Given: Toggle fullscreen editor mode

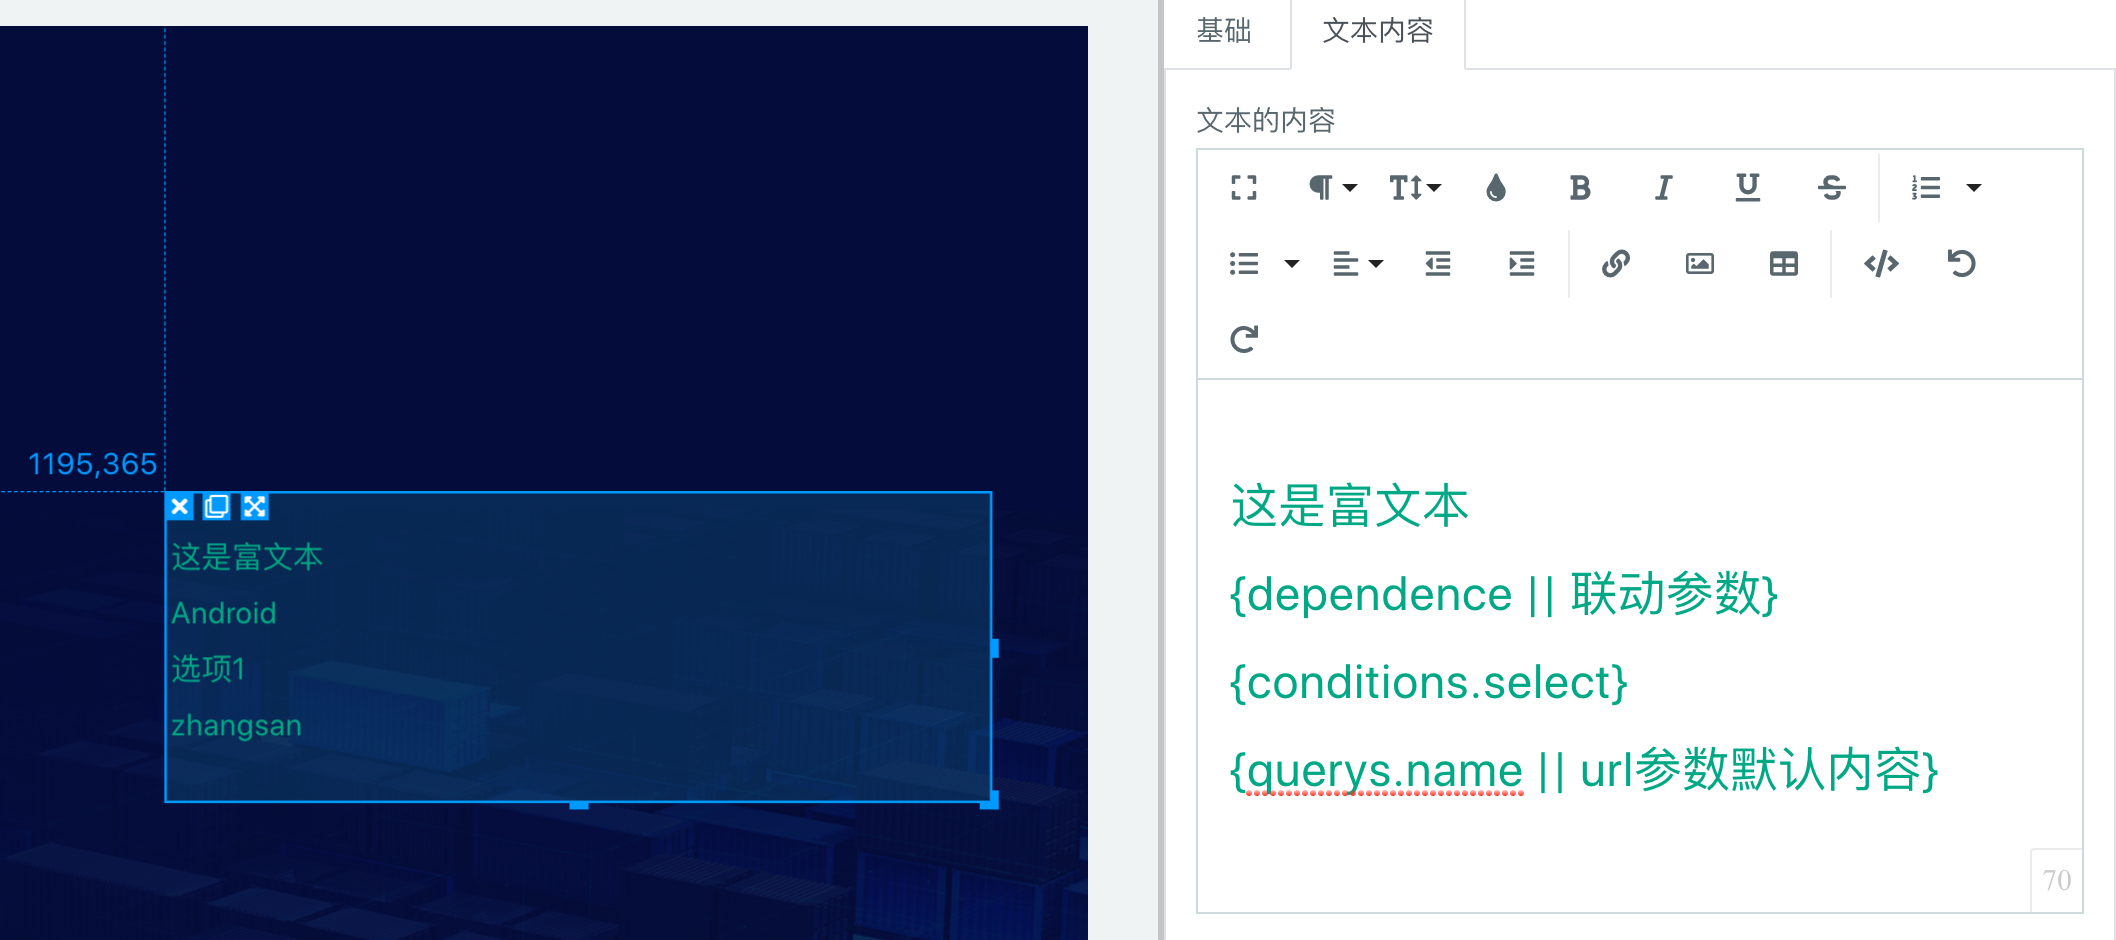Looking at the screenshot, I should point(1244,188).
